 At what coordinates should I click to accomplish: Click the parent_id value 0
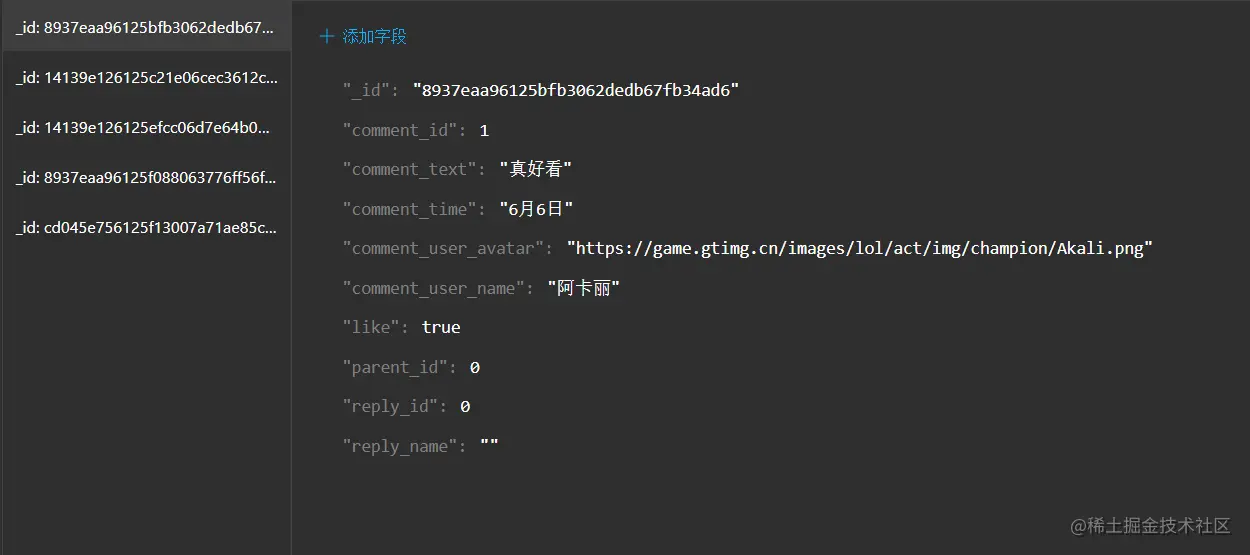(x=475, y=367)
